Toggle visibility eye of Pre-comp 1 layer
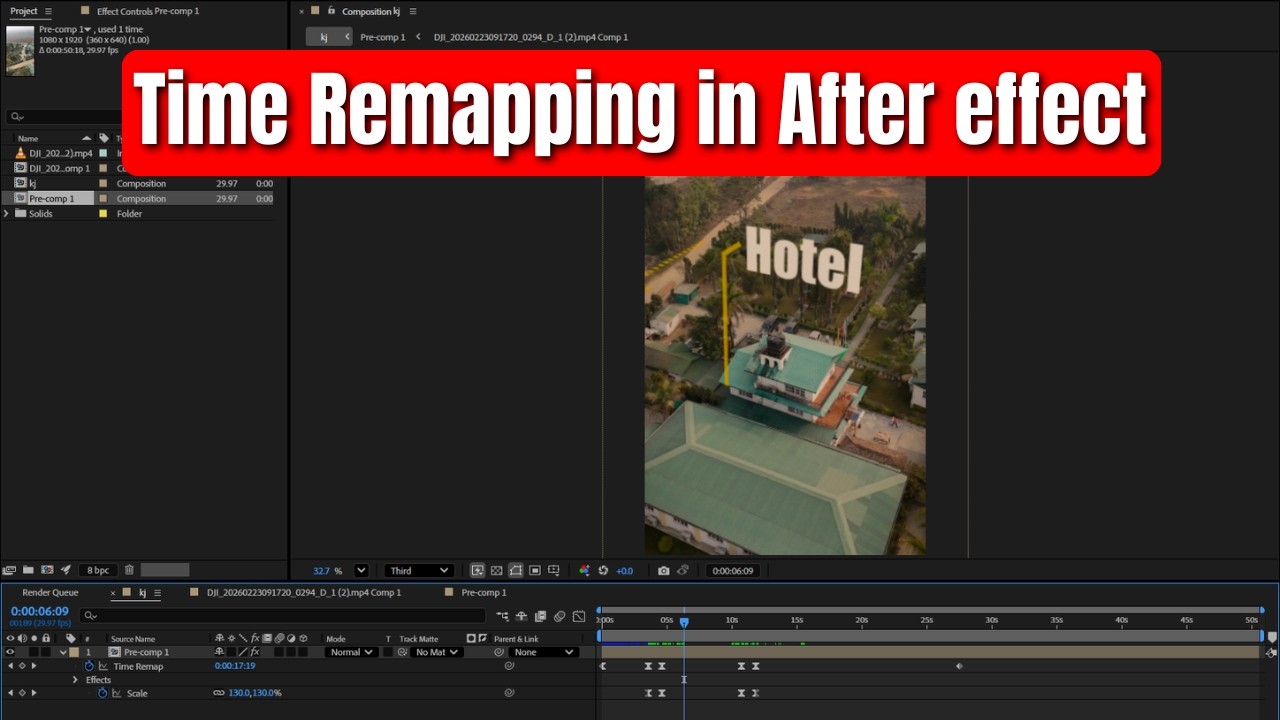The width and height of the screenshot is (1280, 720). (10, 652)
